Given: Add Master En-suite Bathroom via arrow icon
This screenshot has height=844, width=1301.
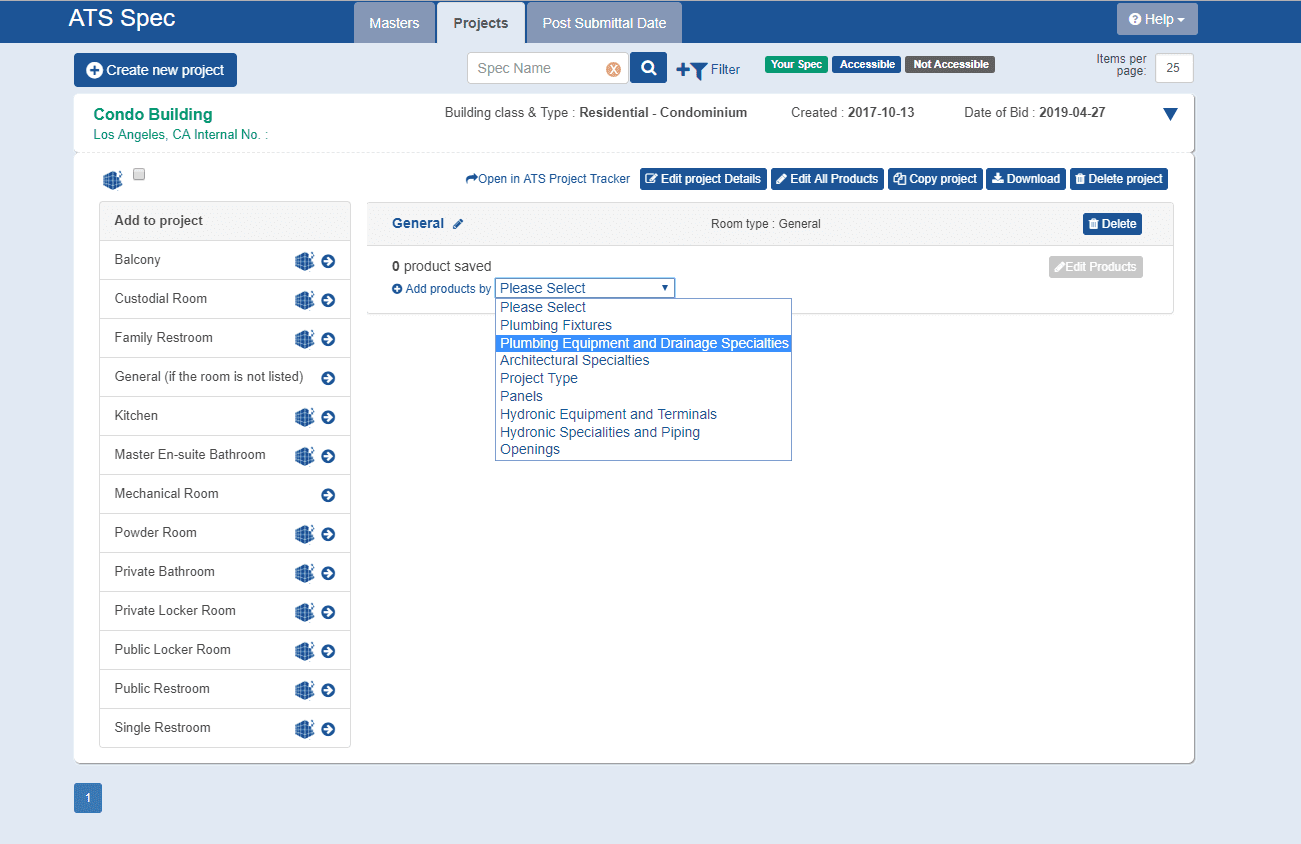Looking at the screenshot, I should click(x=328, y=457).
